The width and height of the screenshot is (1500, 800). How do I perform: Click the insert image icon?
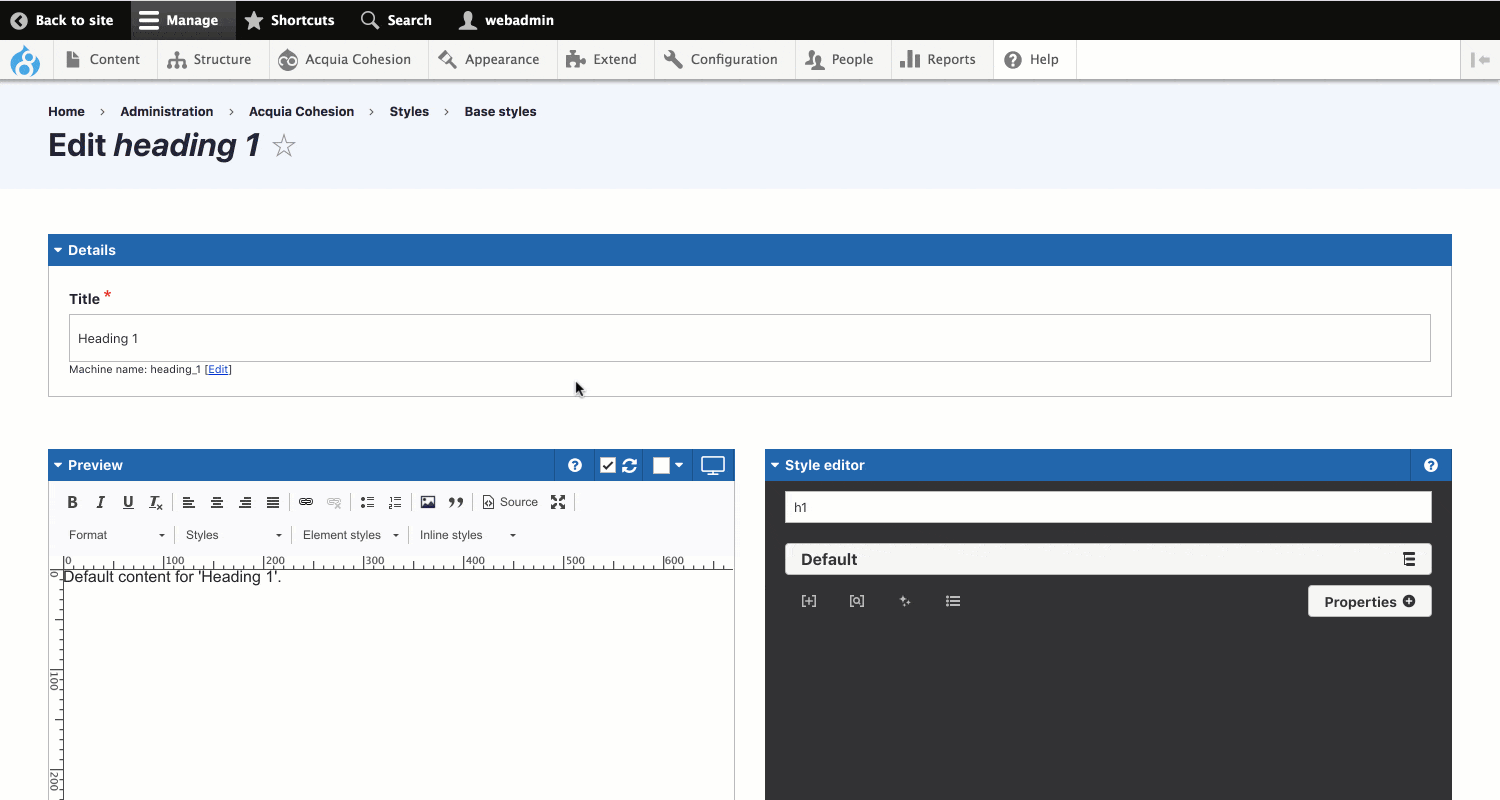[428, 502]
